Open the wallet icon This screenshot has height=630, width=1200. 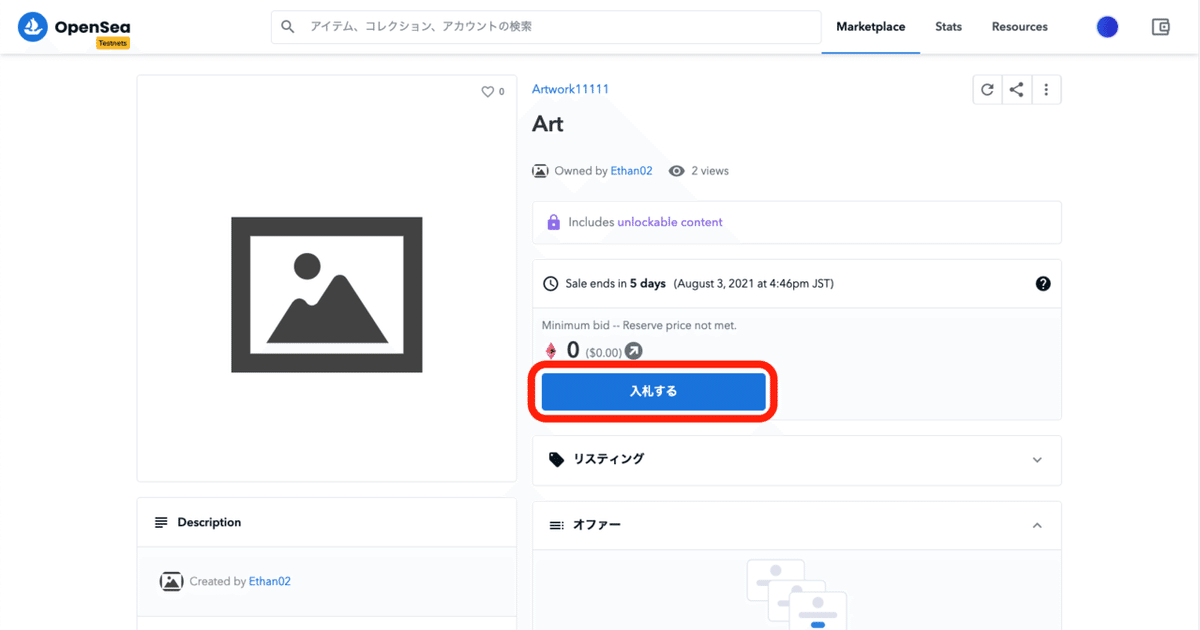click(1161, 27)
